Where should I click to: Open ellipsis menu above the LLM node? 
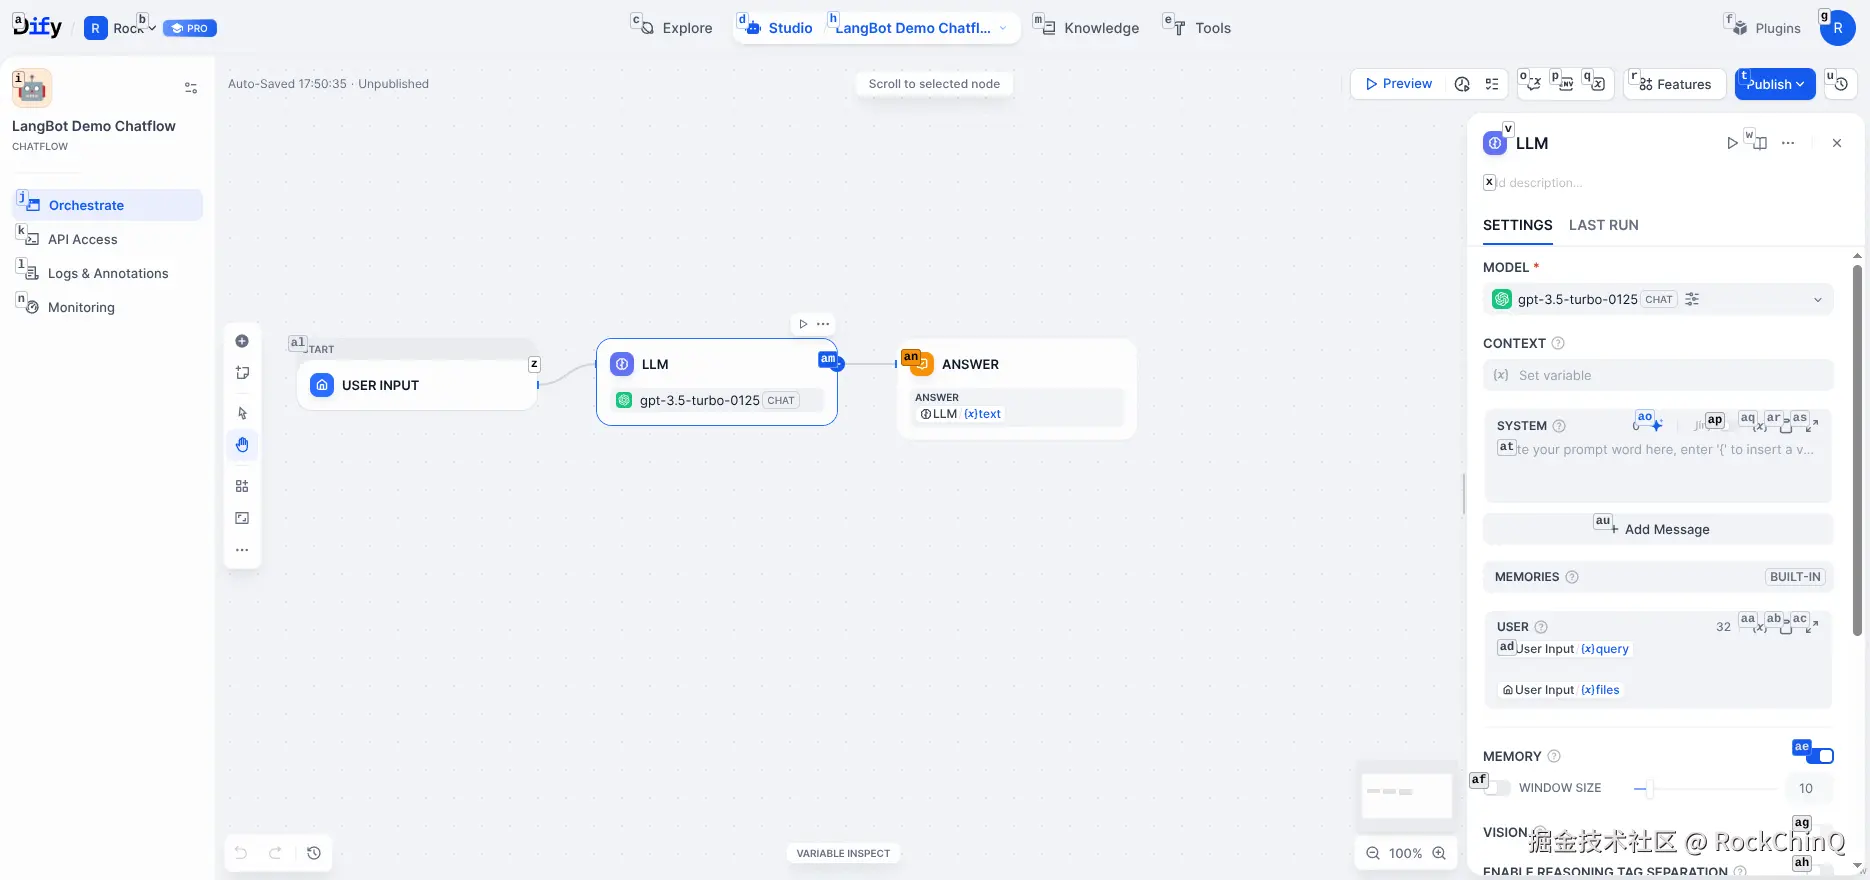[x=823, y=324]
